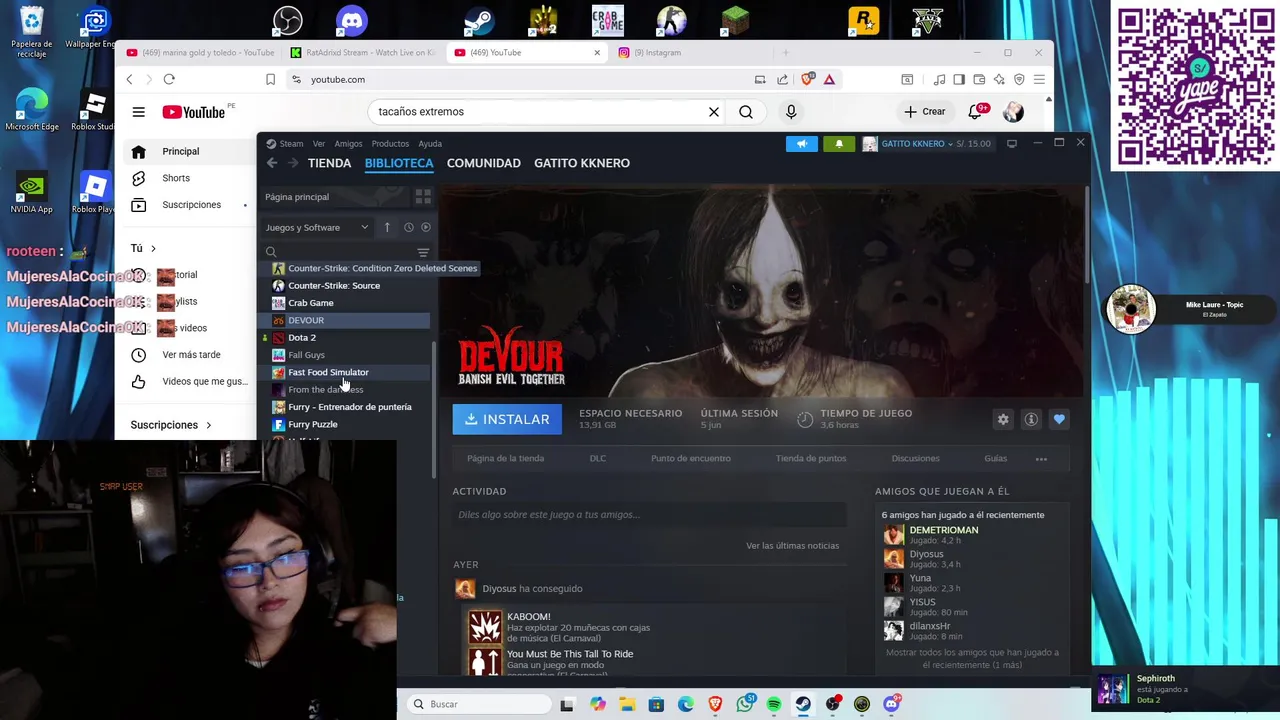The height and width of the screenshot is (720, 1280).
Task: Click the INSTALAR button for DEVOUR
Action: tap(507, 420)
